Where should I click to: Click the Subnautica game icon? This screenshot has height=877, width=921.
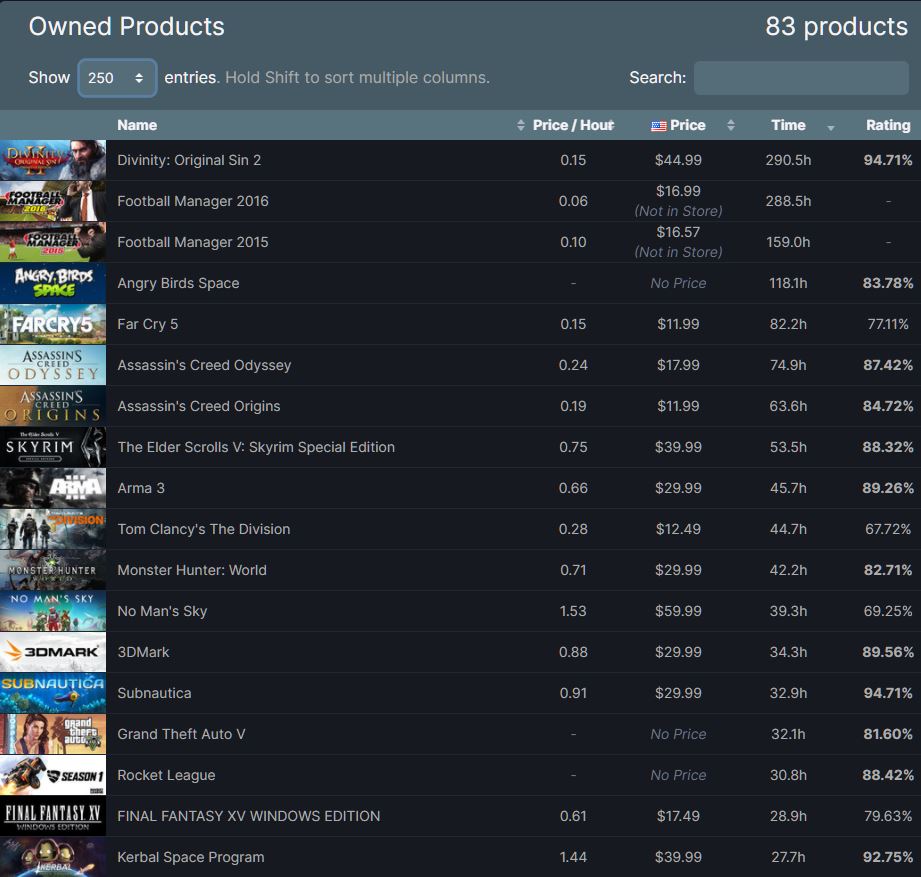click(x=52, y=693)
